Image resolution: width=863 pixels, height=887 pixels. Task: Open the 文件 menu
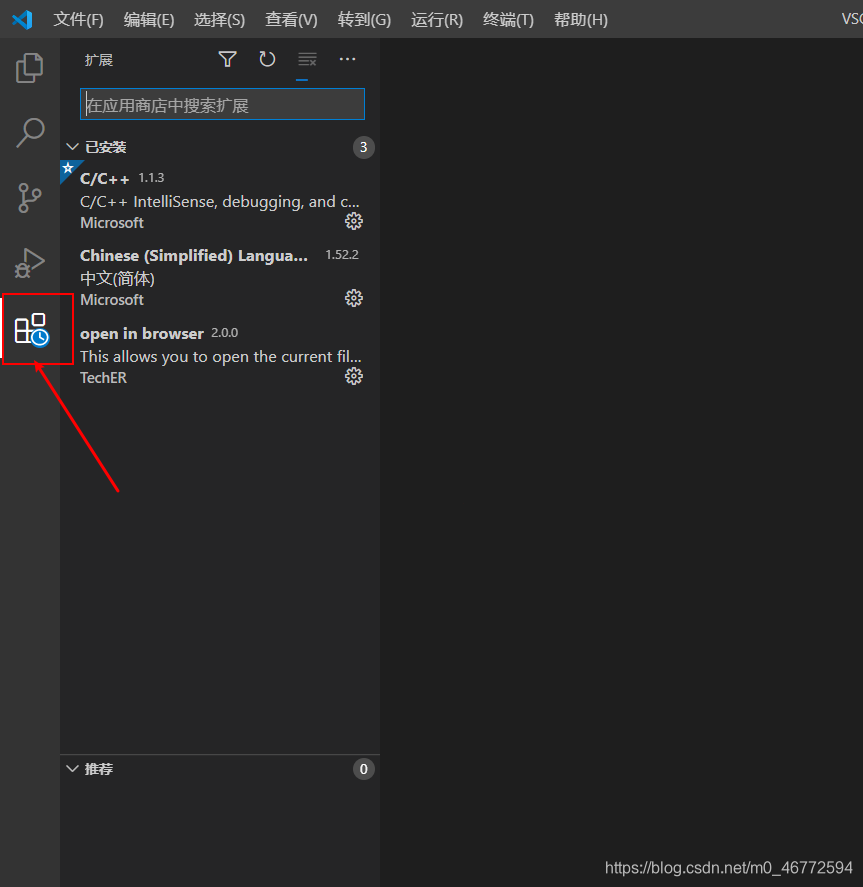78,19
